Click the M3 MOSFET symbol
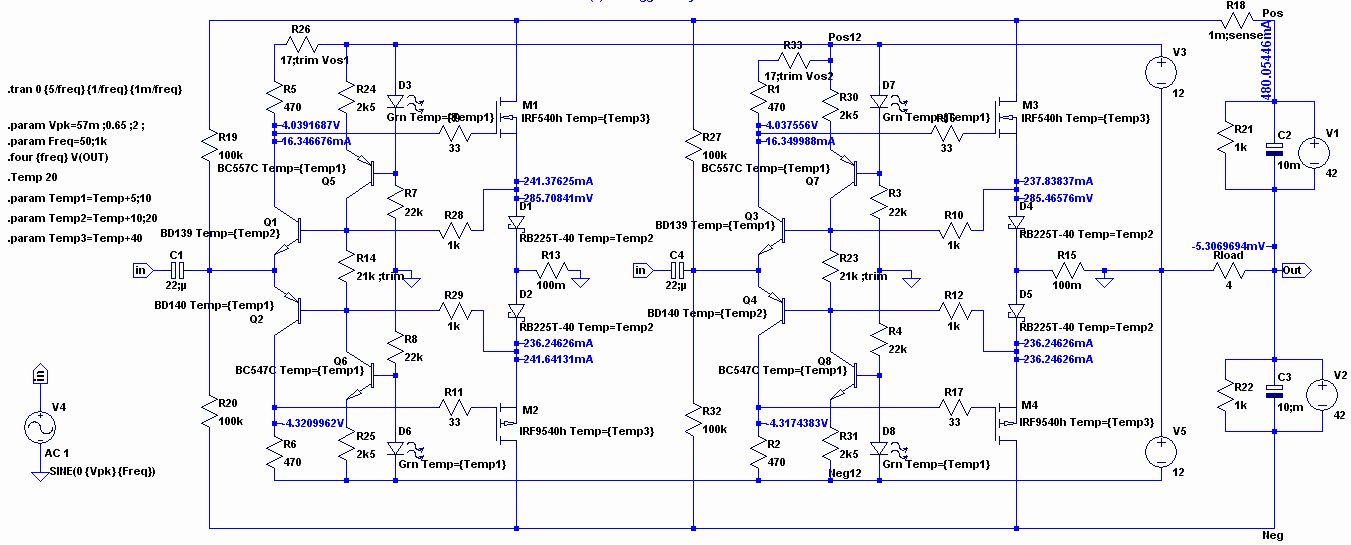 pos(1007,117)
